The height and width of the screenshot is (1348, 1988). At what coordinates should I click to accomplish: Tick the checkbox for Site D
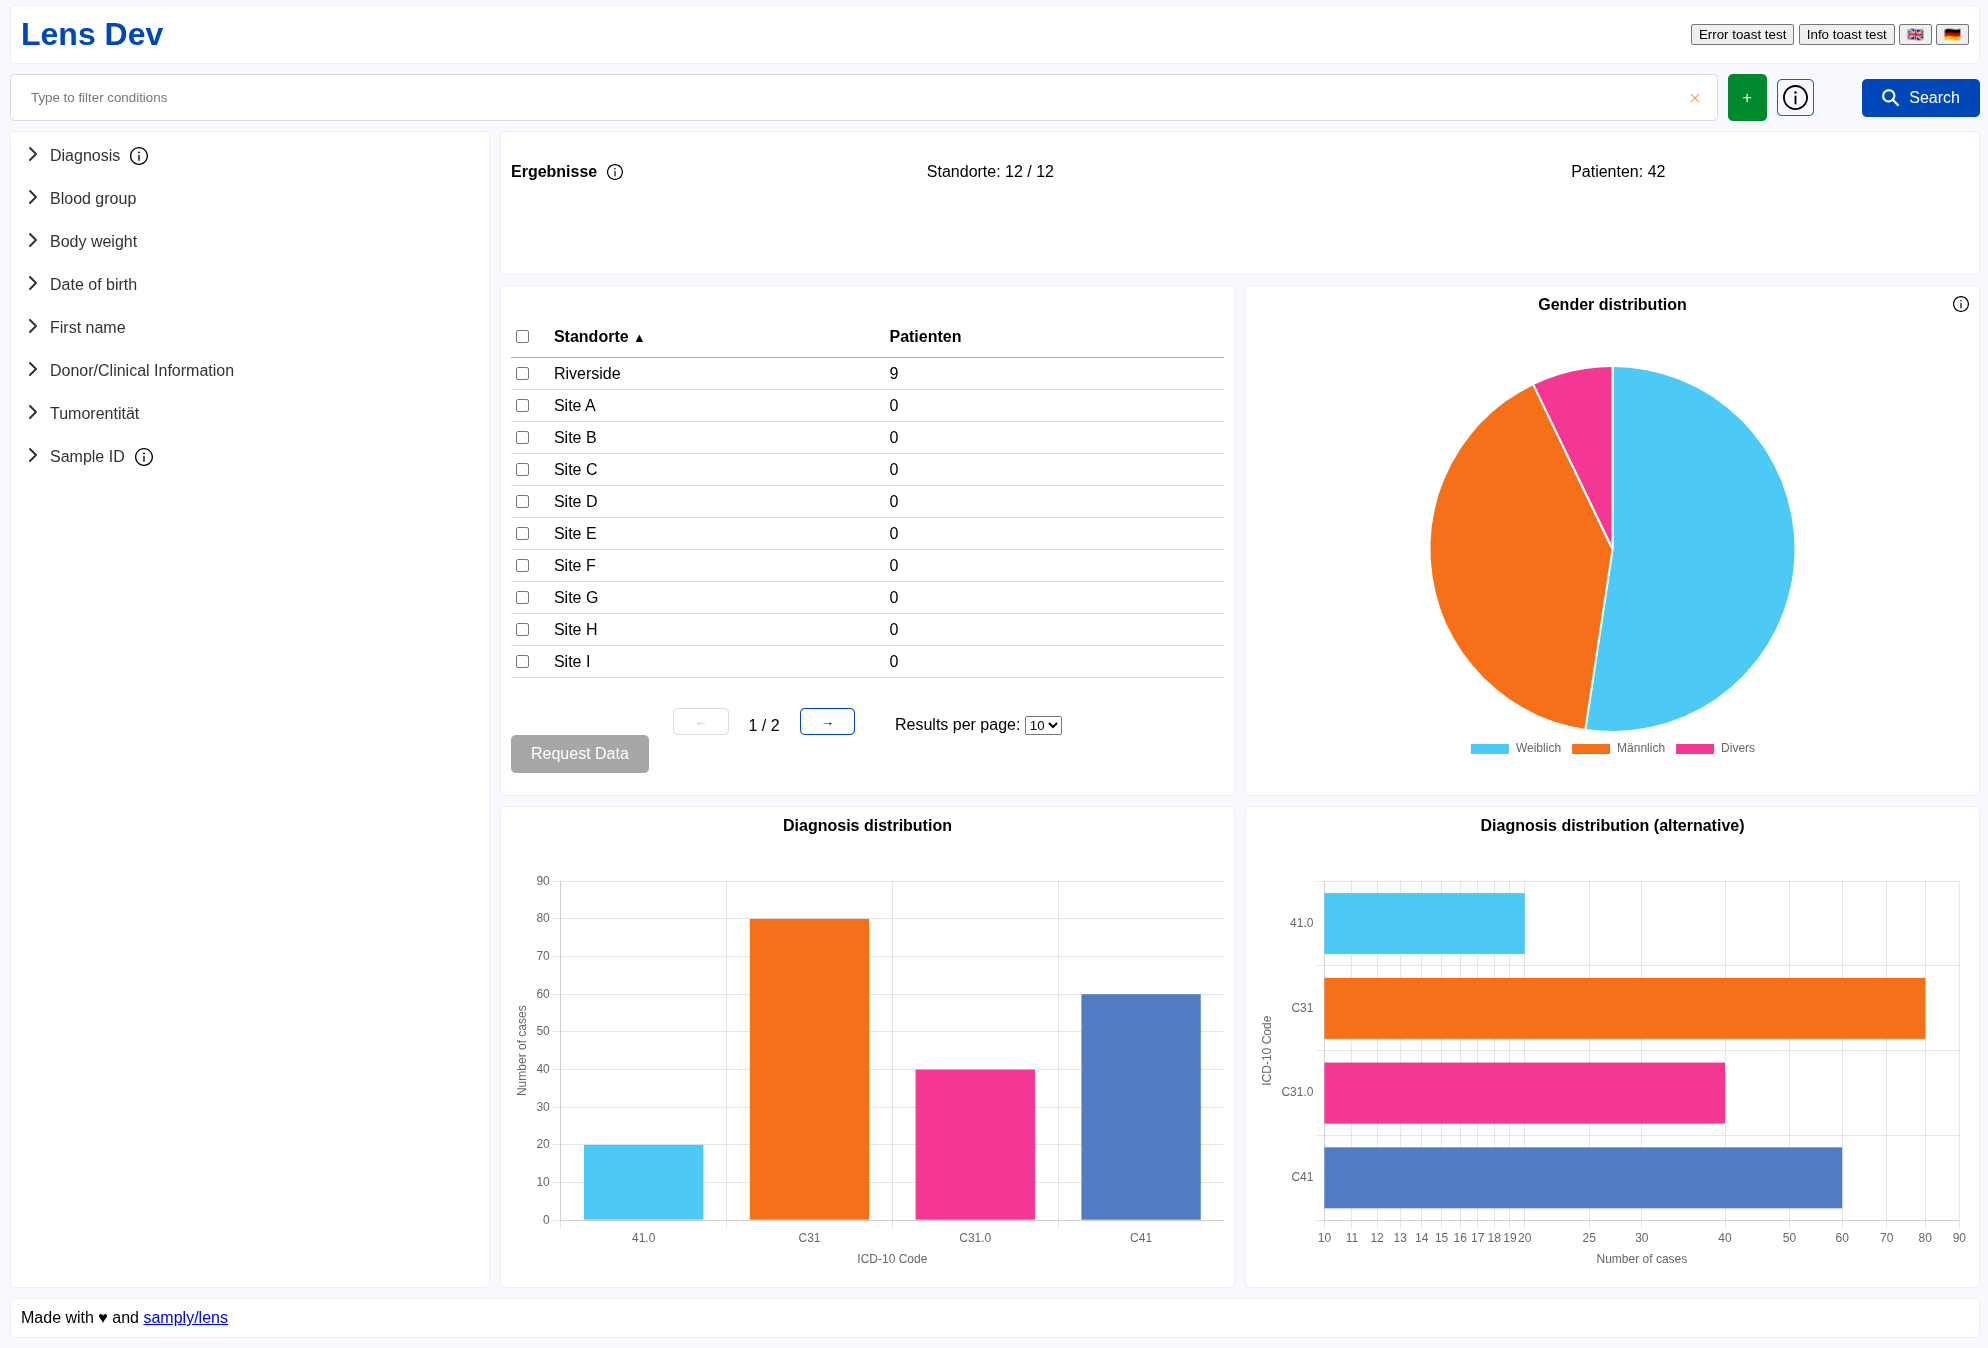coord(522,502)
